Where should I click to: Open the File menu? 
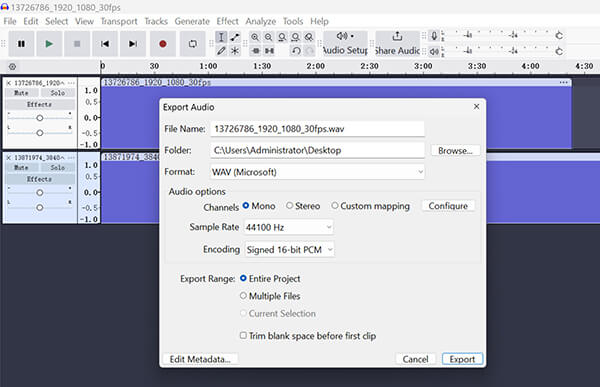click(10, 21)
